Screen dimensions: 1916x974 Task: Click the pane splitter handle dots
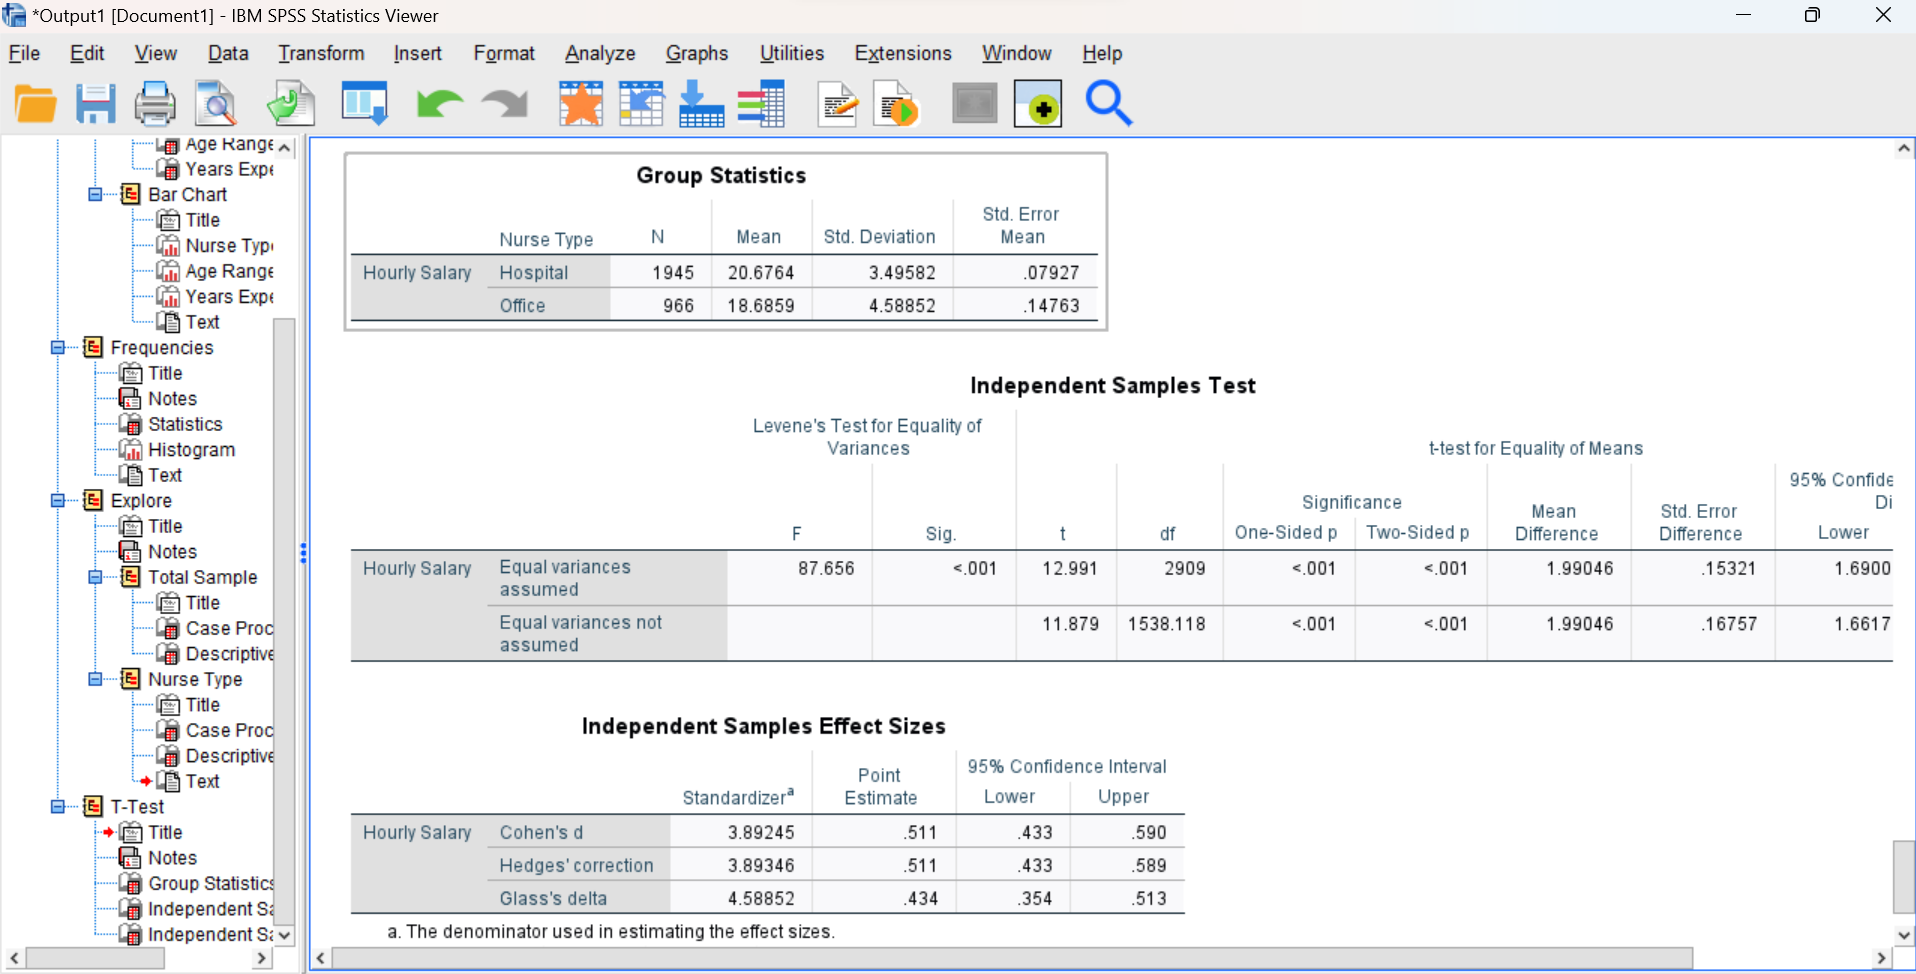tap(303, 553)
